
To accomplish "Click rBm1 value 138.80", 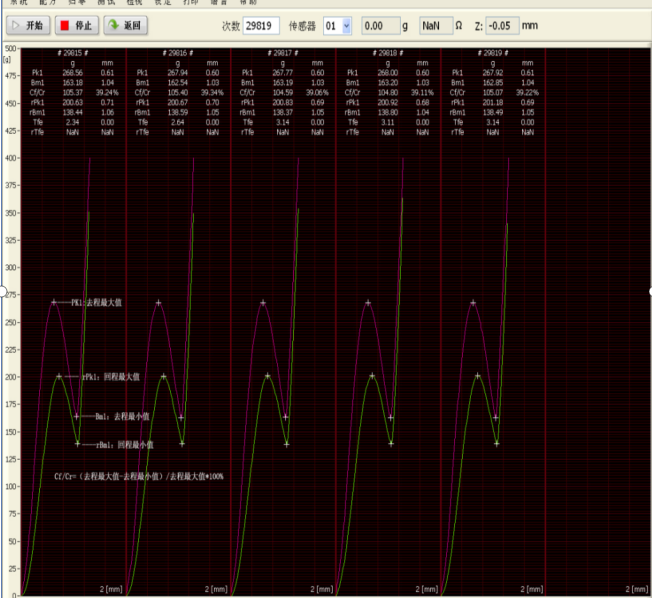I will [388, 113].
